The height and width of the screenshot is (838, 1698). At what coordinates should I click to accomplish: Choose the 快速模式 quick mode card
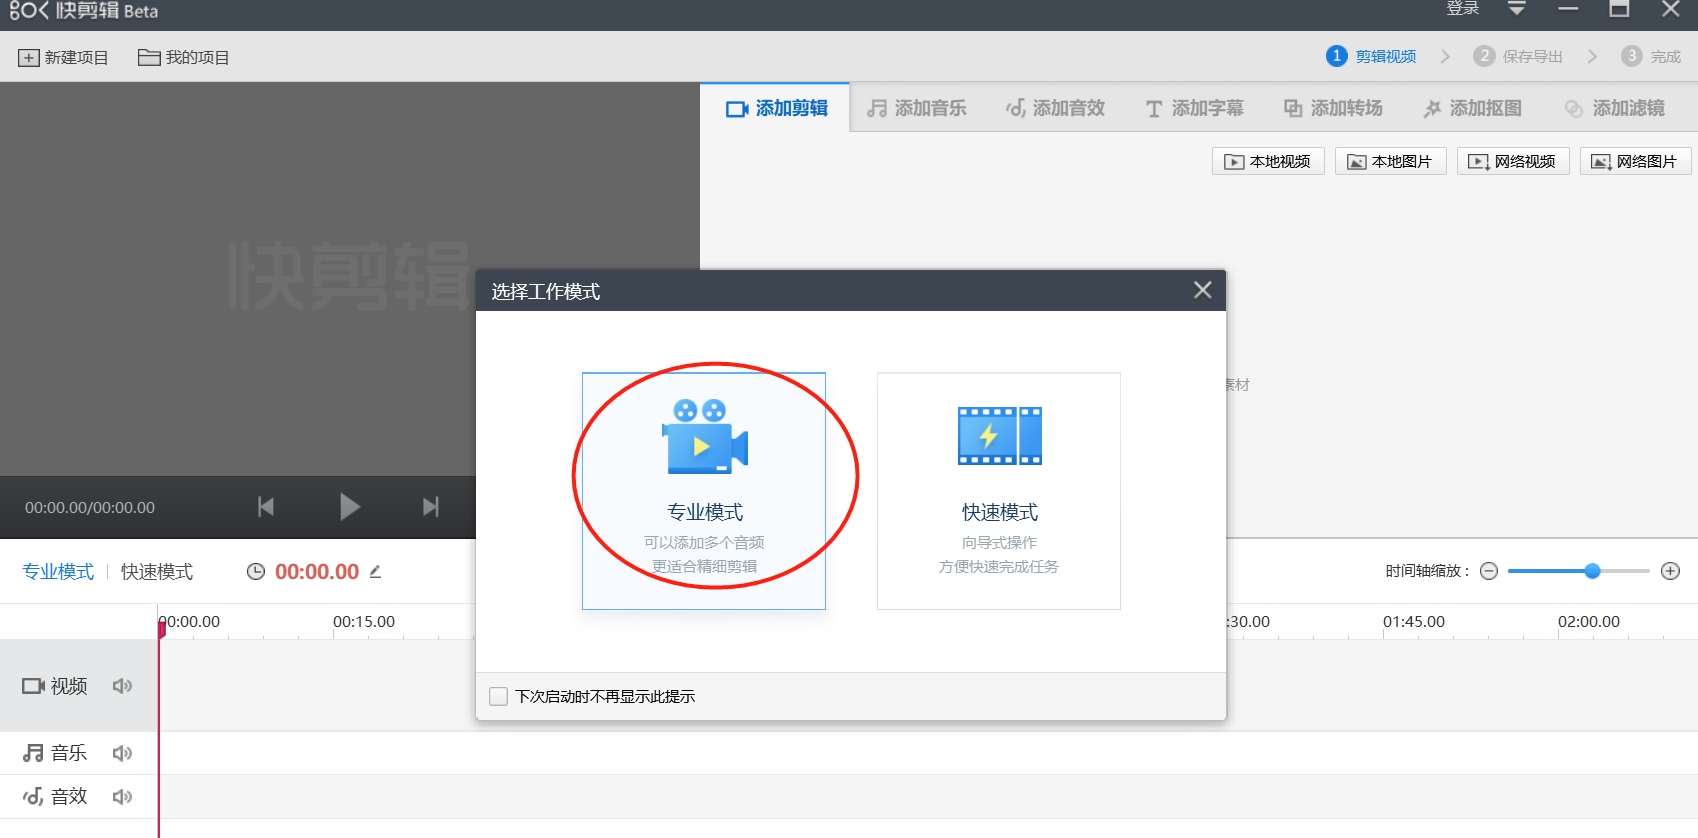[x=999, y=491]
